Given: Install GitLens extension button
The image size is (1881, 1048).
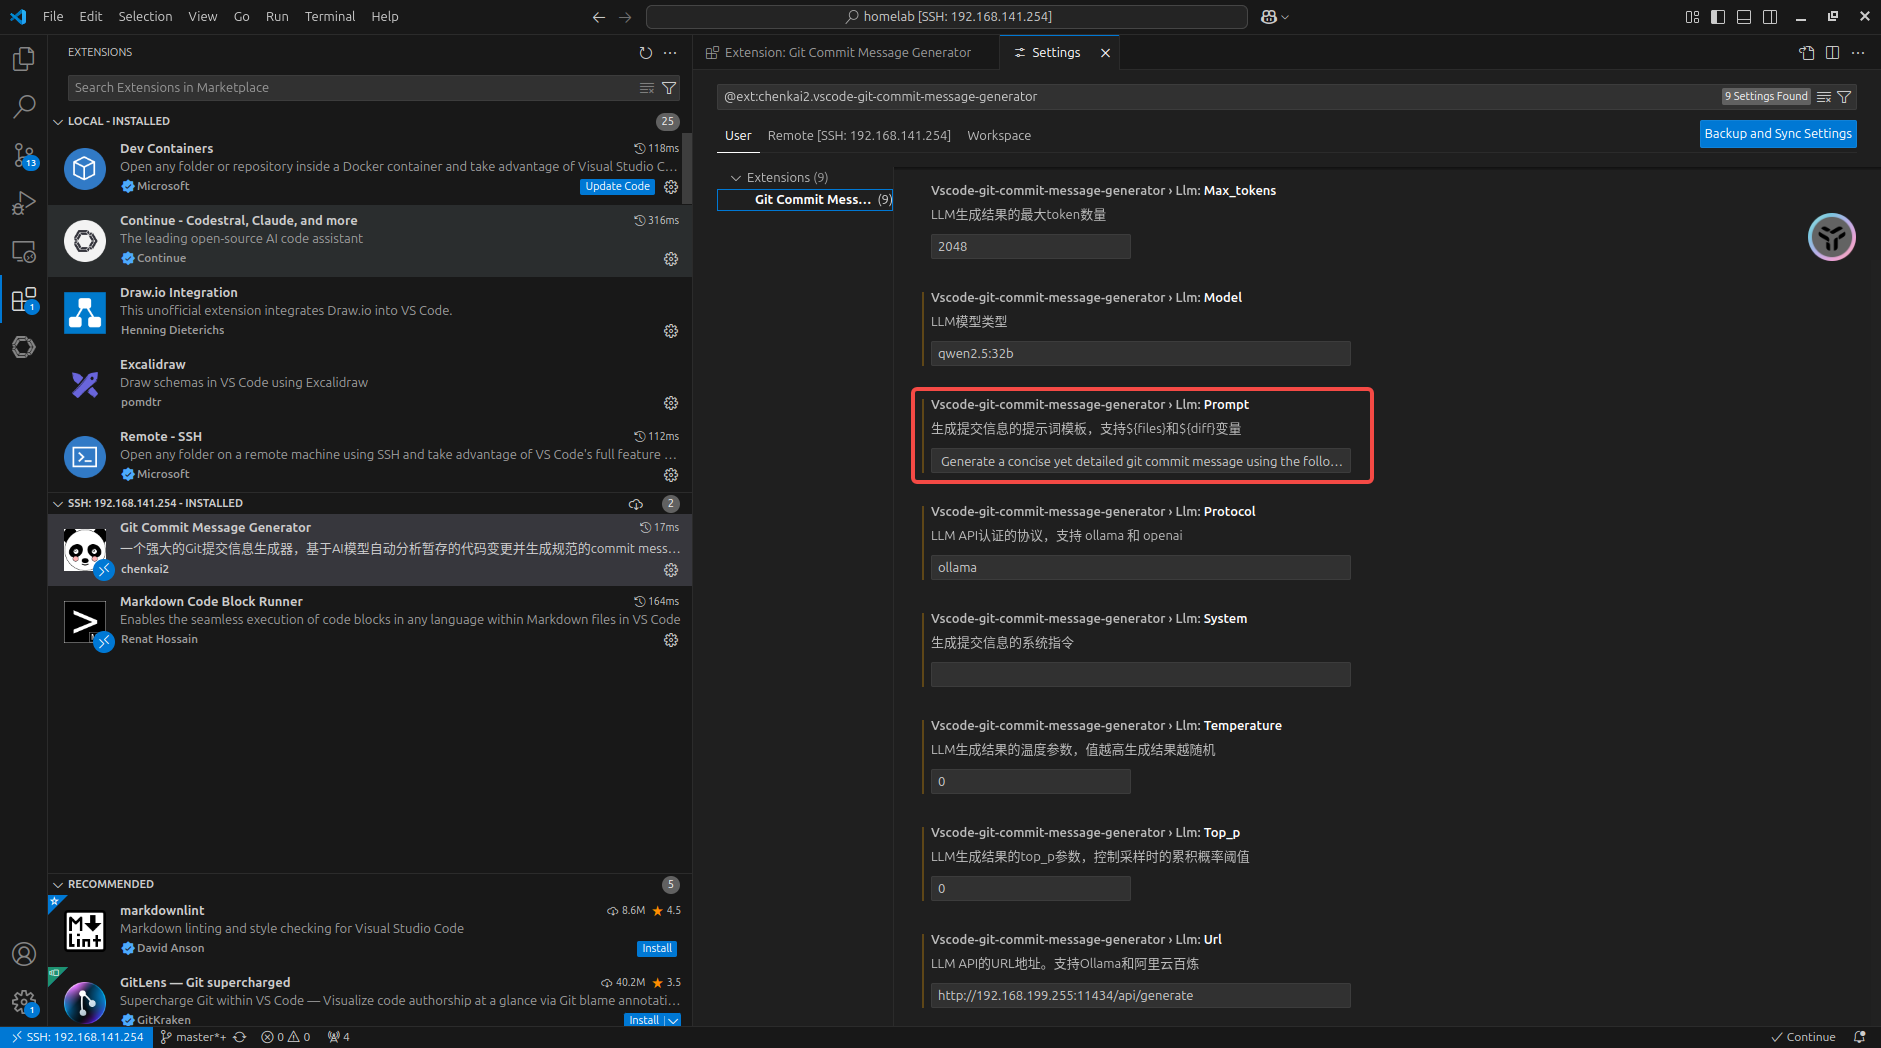Looking at the screenshot, I should [644, 1020].
